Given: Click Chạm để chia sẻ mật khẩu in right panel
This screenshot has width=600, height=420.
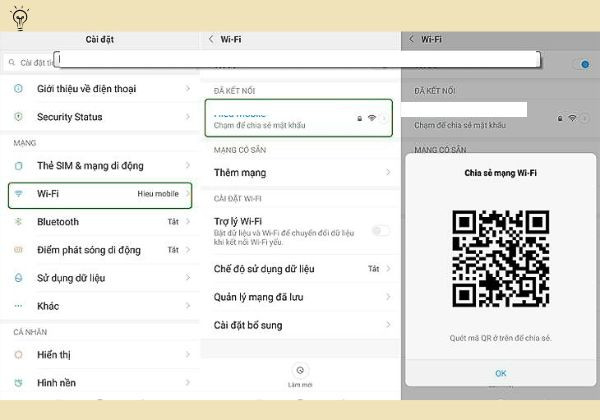Looking at the screenshot, I should click(460, 125).
